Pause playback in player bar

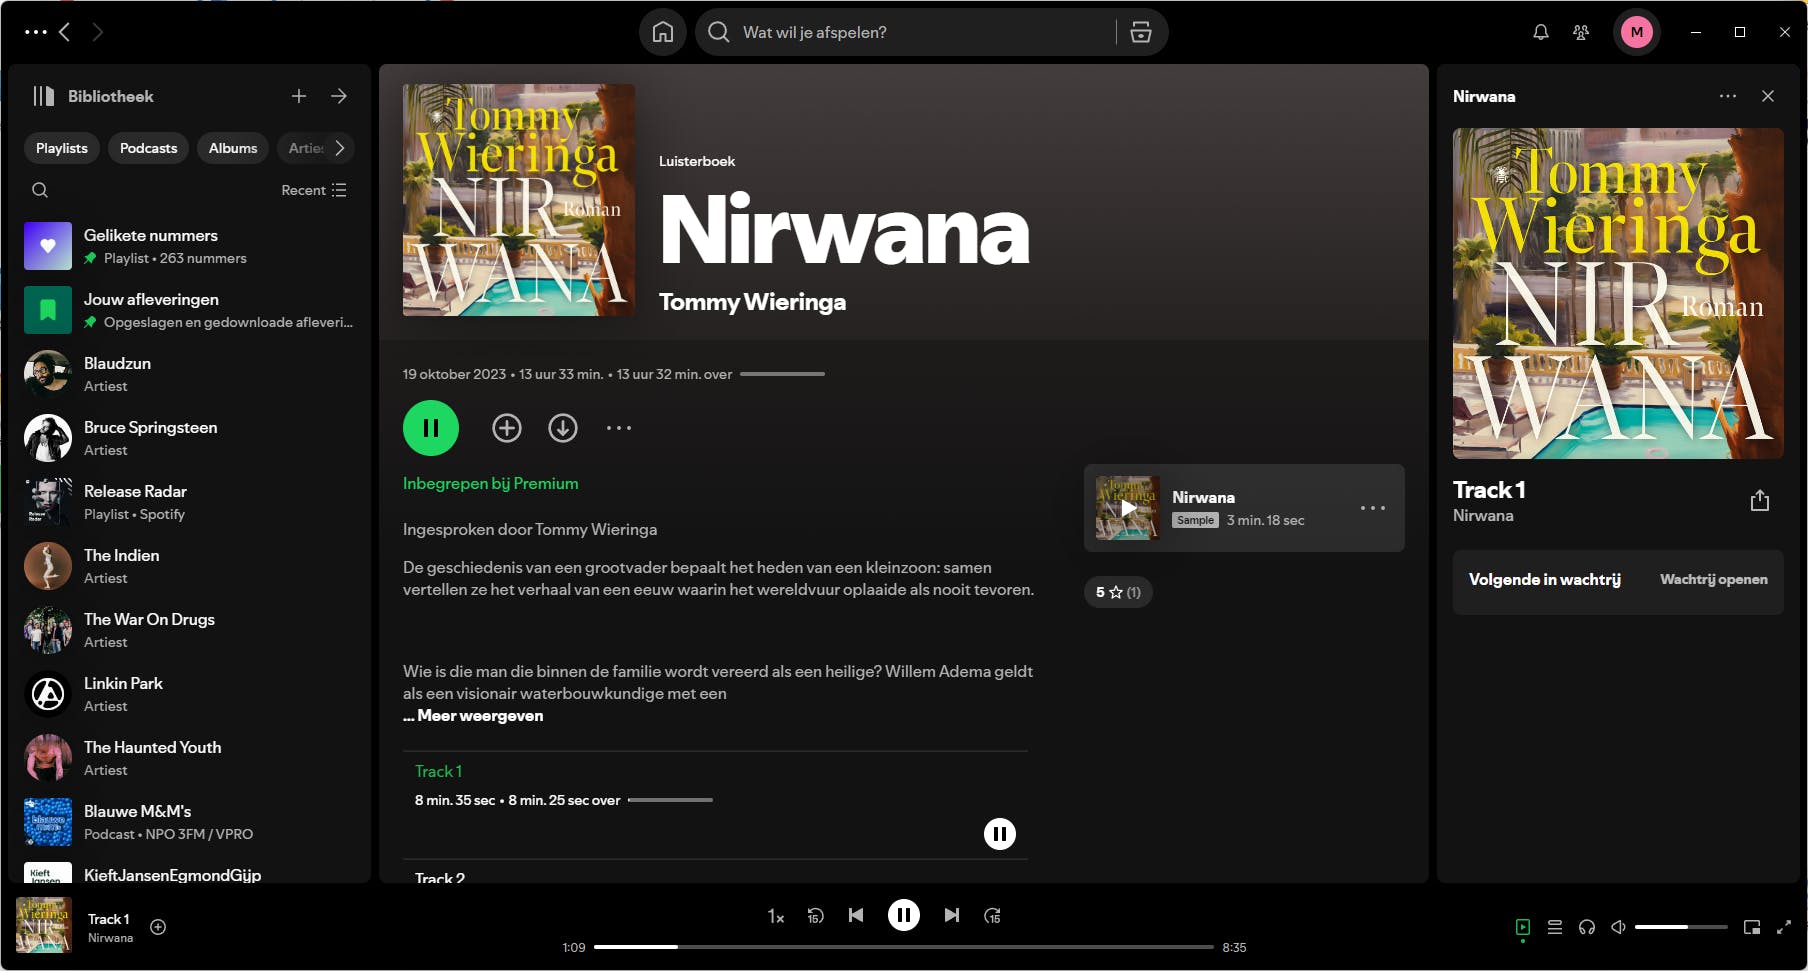click(x=904, y=915)
